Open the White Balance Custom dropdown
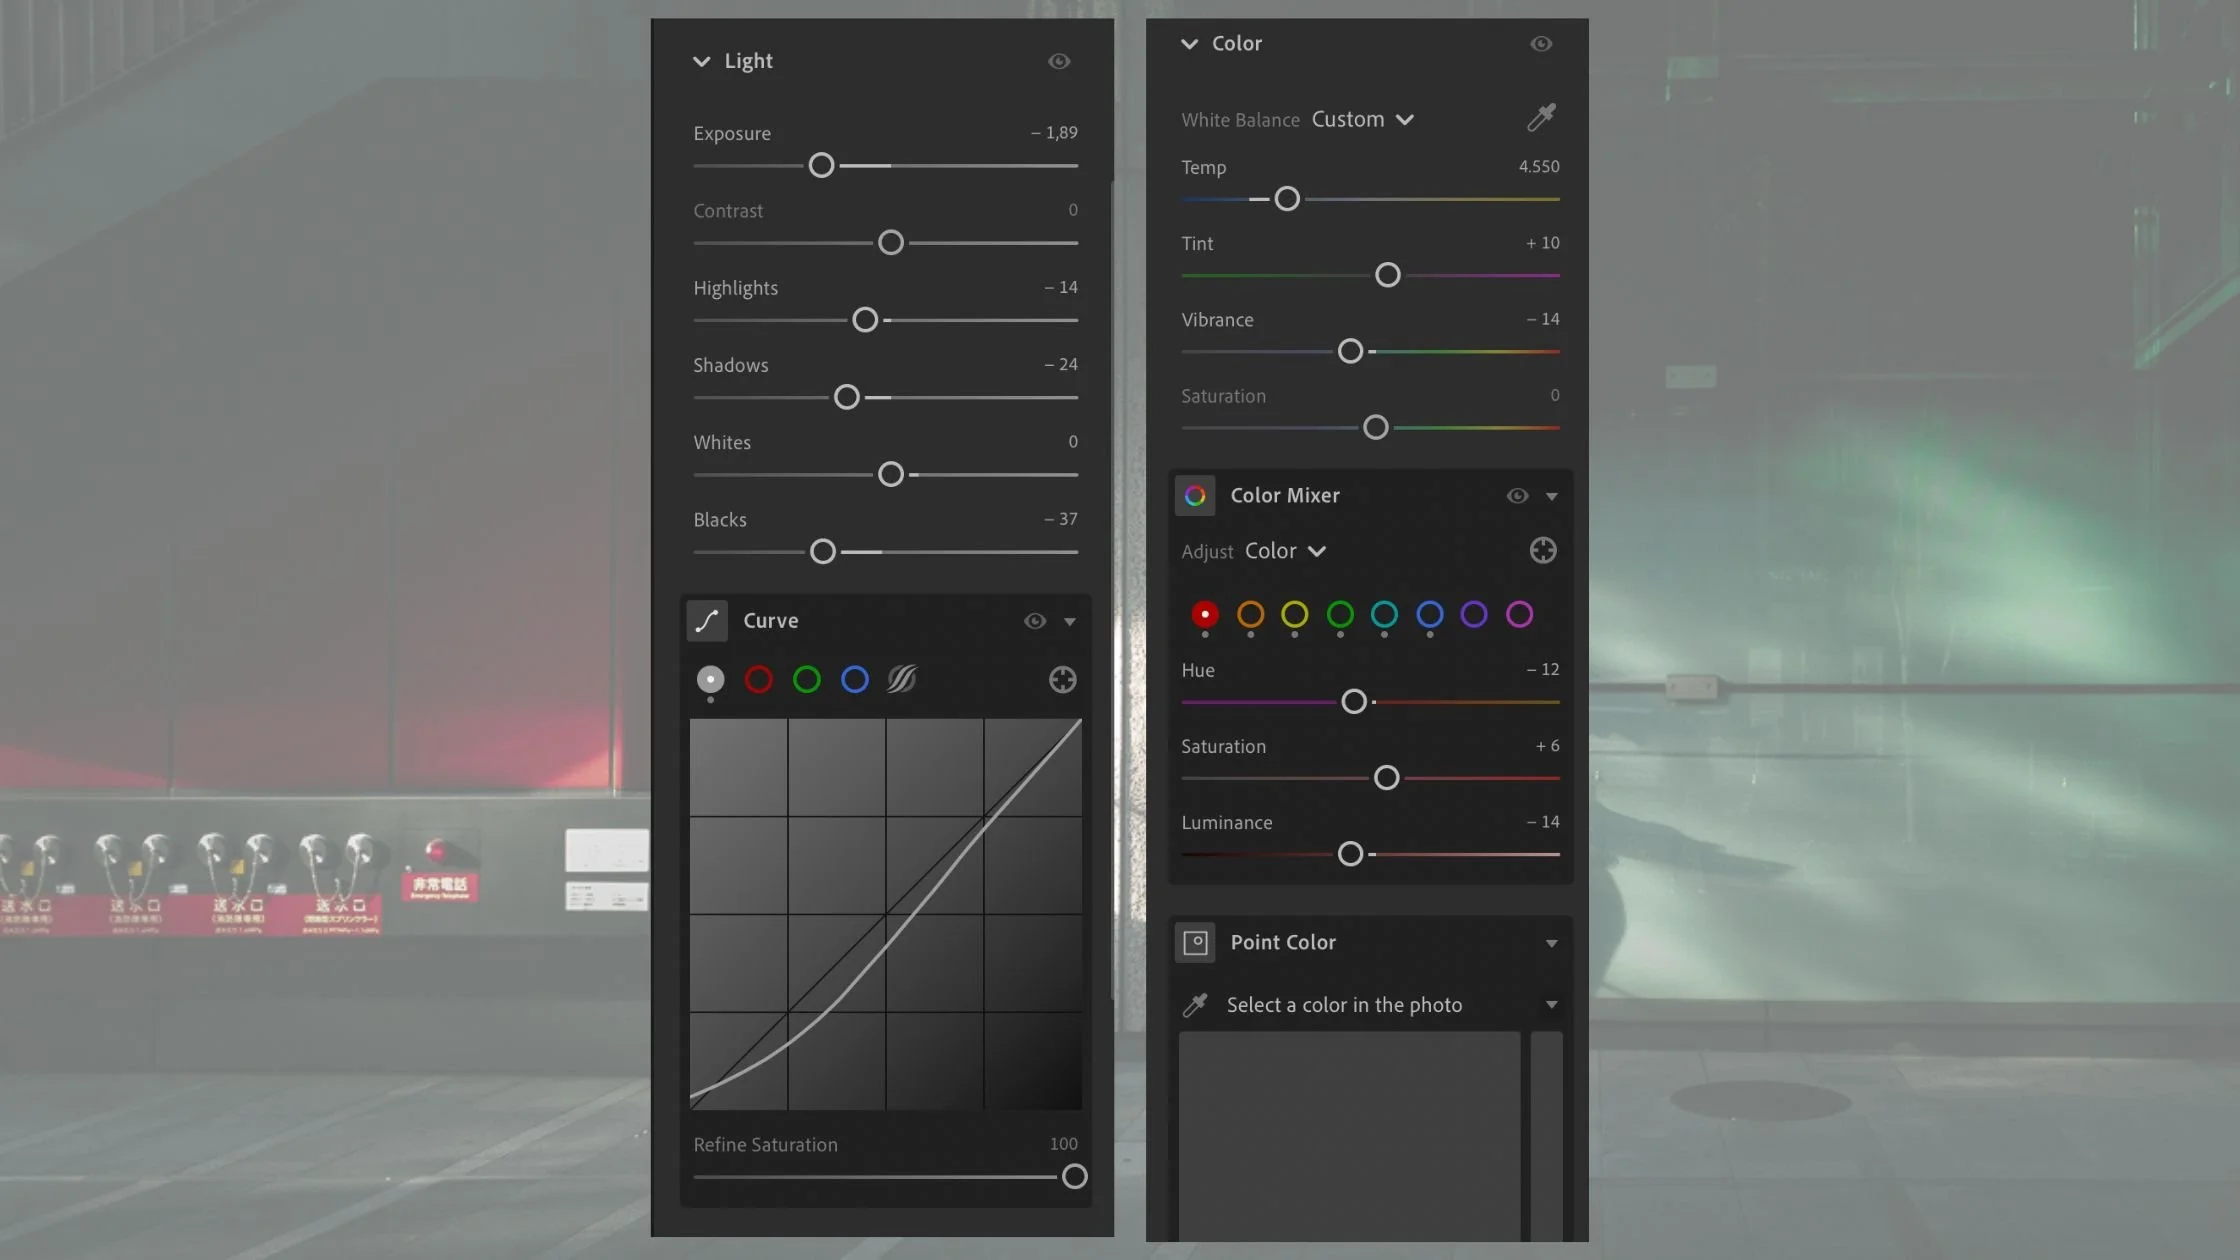 click(1362, 120)
